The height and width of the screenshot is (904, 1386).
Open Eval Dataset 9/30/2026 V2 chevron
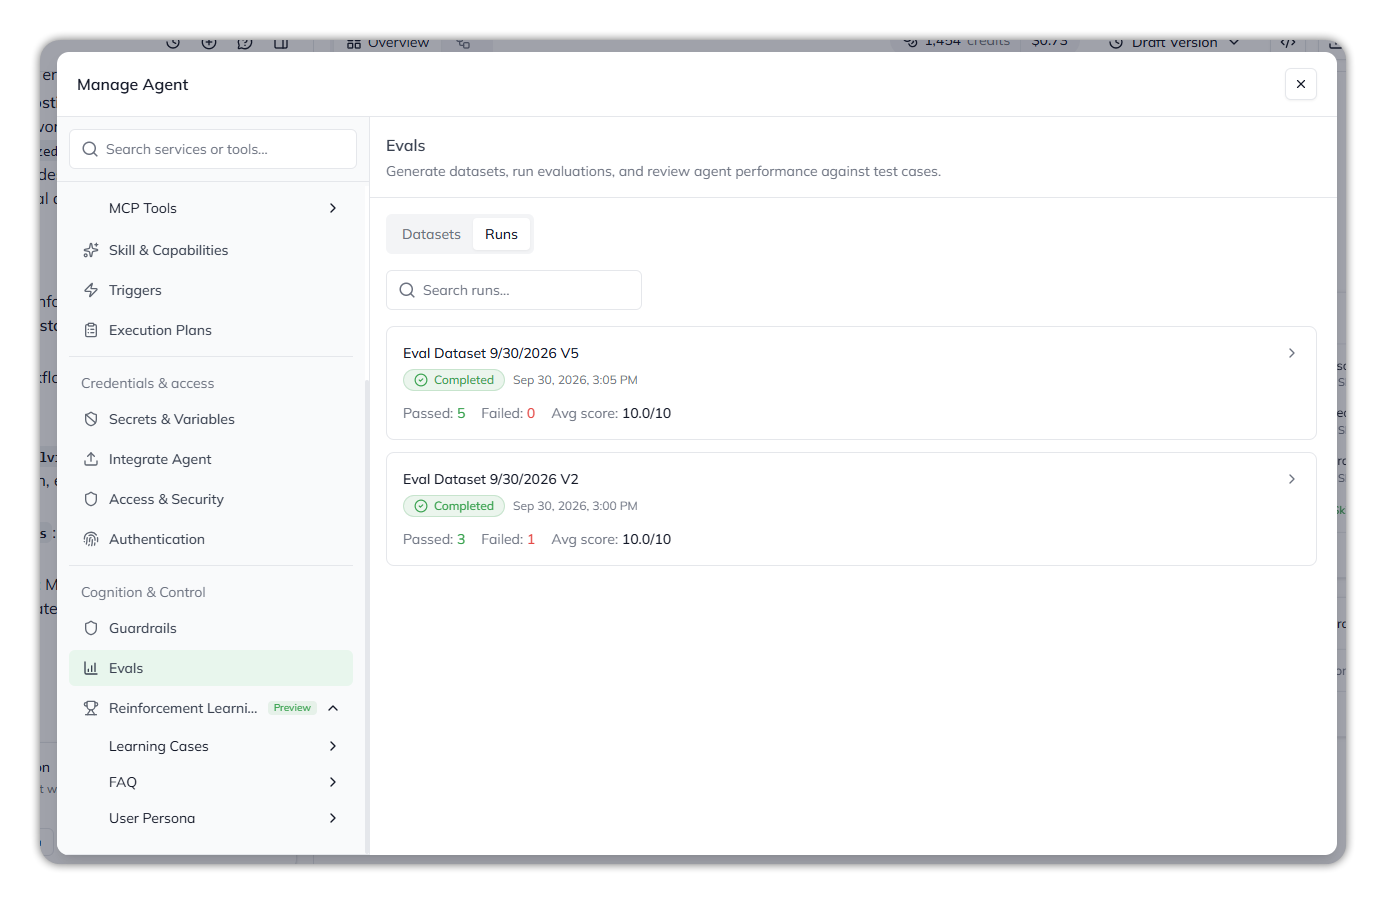click(1292, 479)
